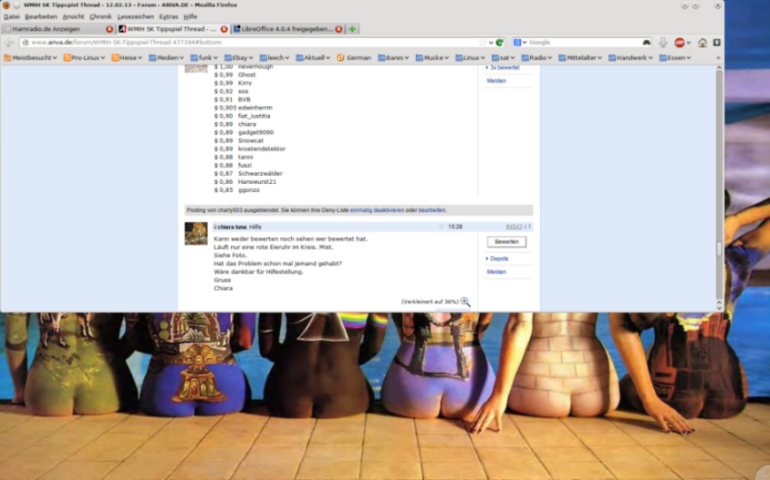Switch to the LibreOffice 4.0.4 freigegeben tab

288,29
